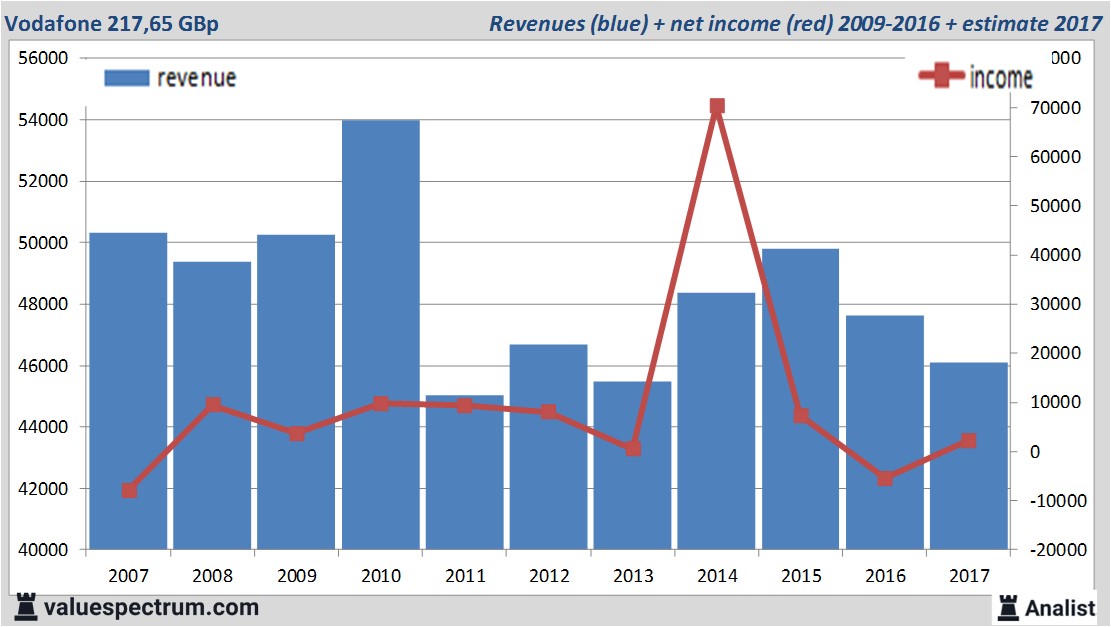Viewport: 1111px width, 627px height.
Task: Click the 2007 year axis label
Action: 128,575
